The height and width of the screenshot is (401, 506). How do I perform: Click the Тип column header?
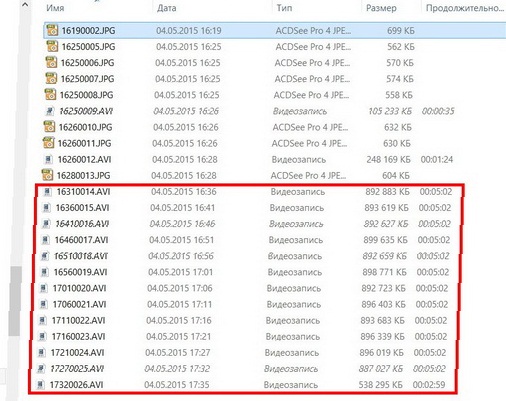[x=284, y=8]
